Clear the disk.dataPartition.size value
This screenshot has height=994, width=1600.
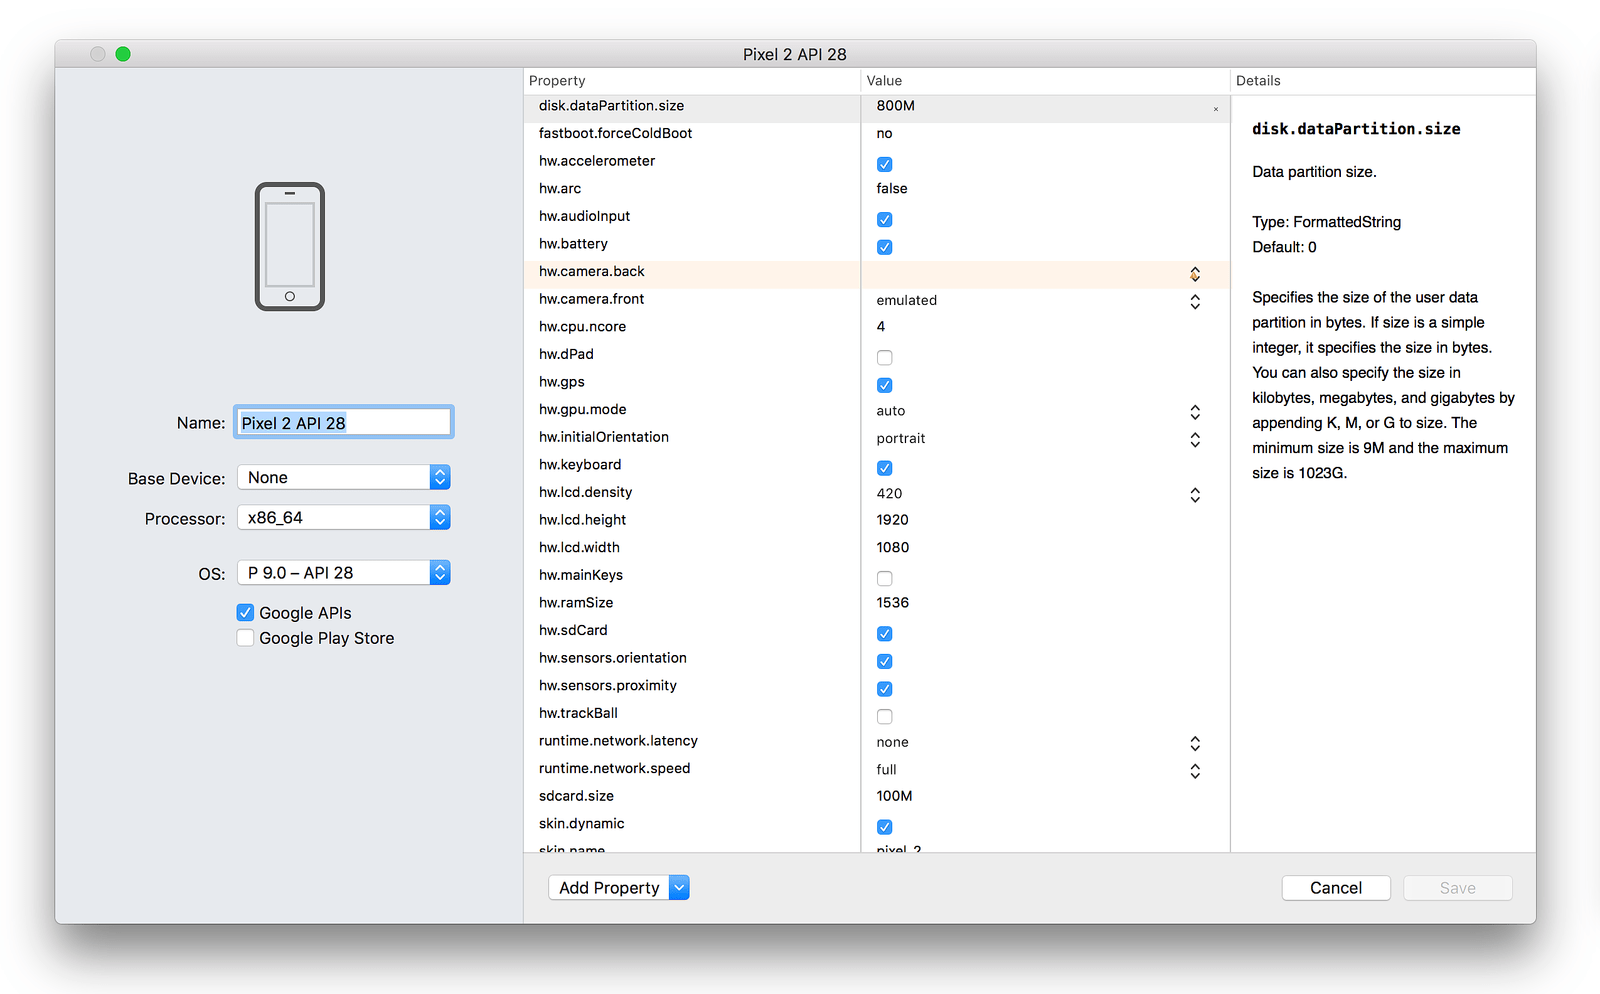(x=1215, y=108)
